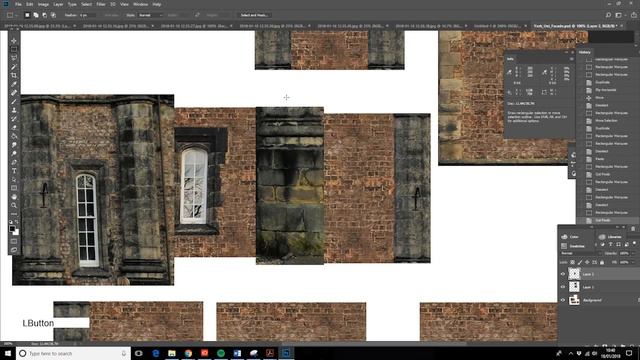Choose Subtract from Selection mode

[x=44, y=15]
